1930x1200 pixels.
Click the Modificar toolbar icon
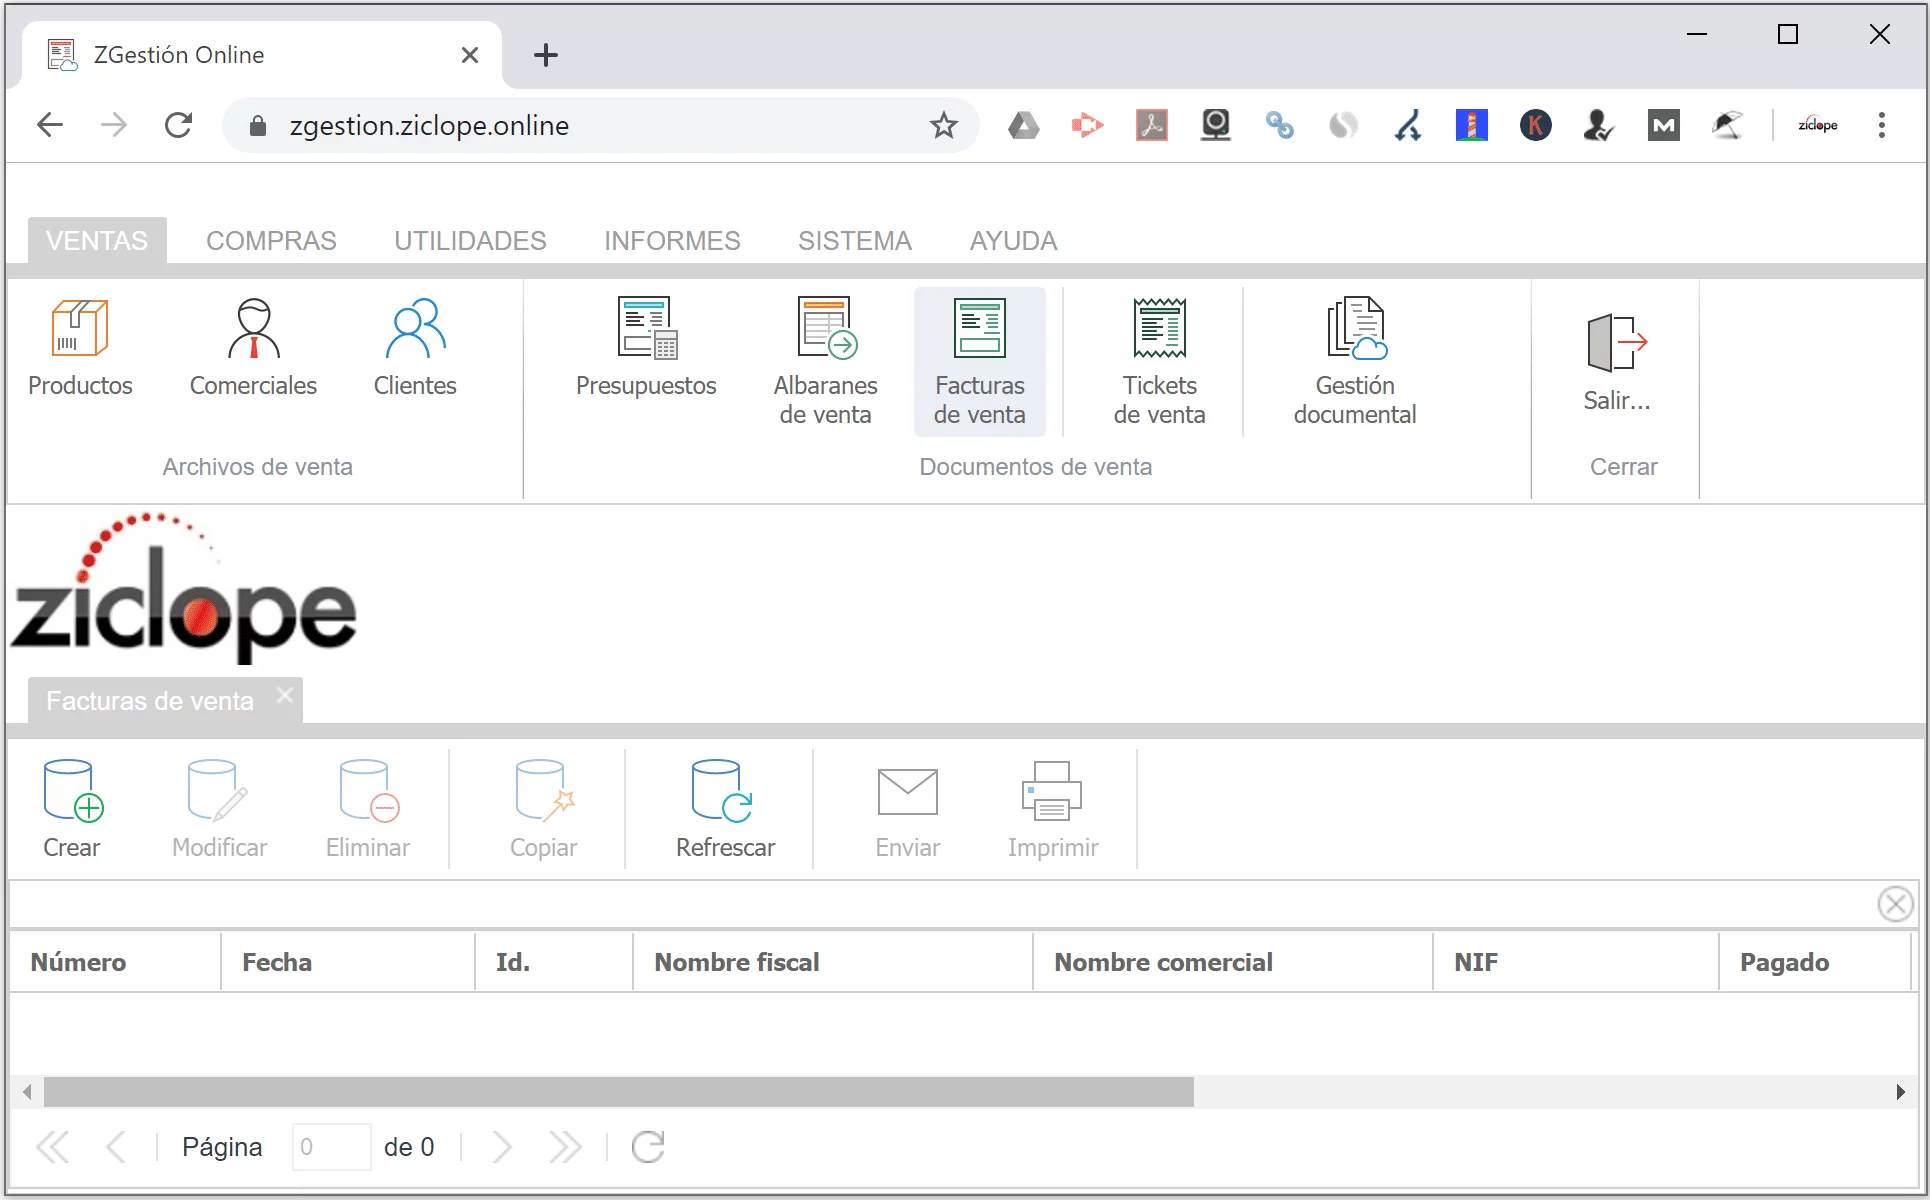tap(219, 809)
